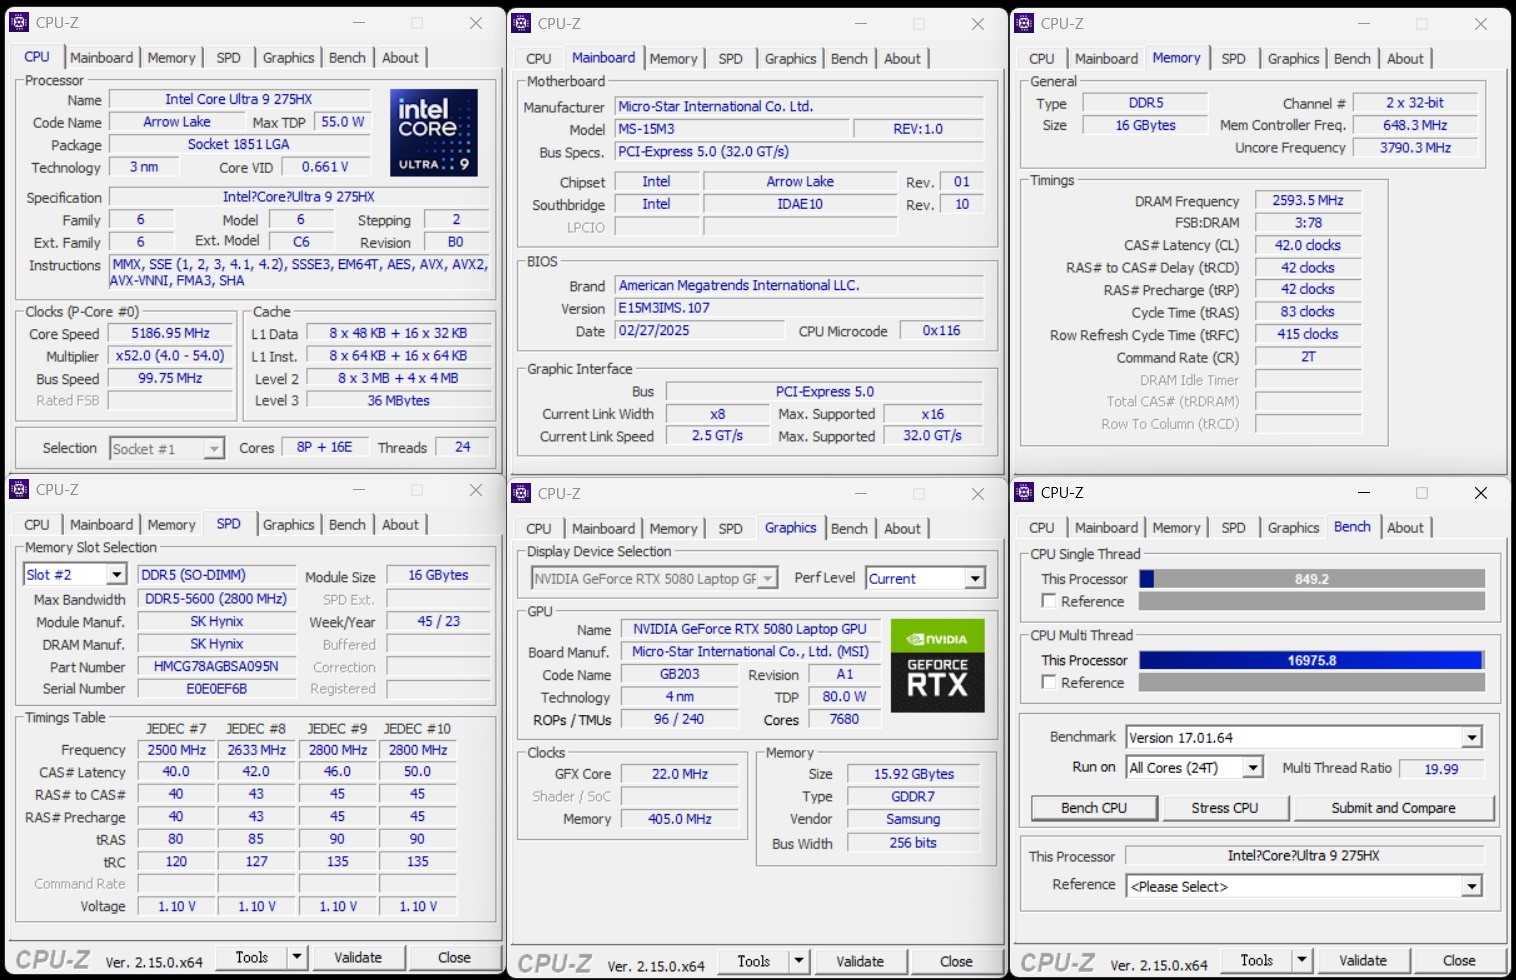Click the Bench CPU button
The image size is (1516, 980).
(1094, 808)
